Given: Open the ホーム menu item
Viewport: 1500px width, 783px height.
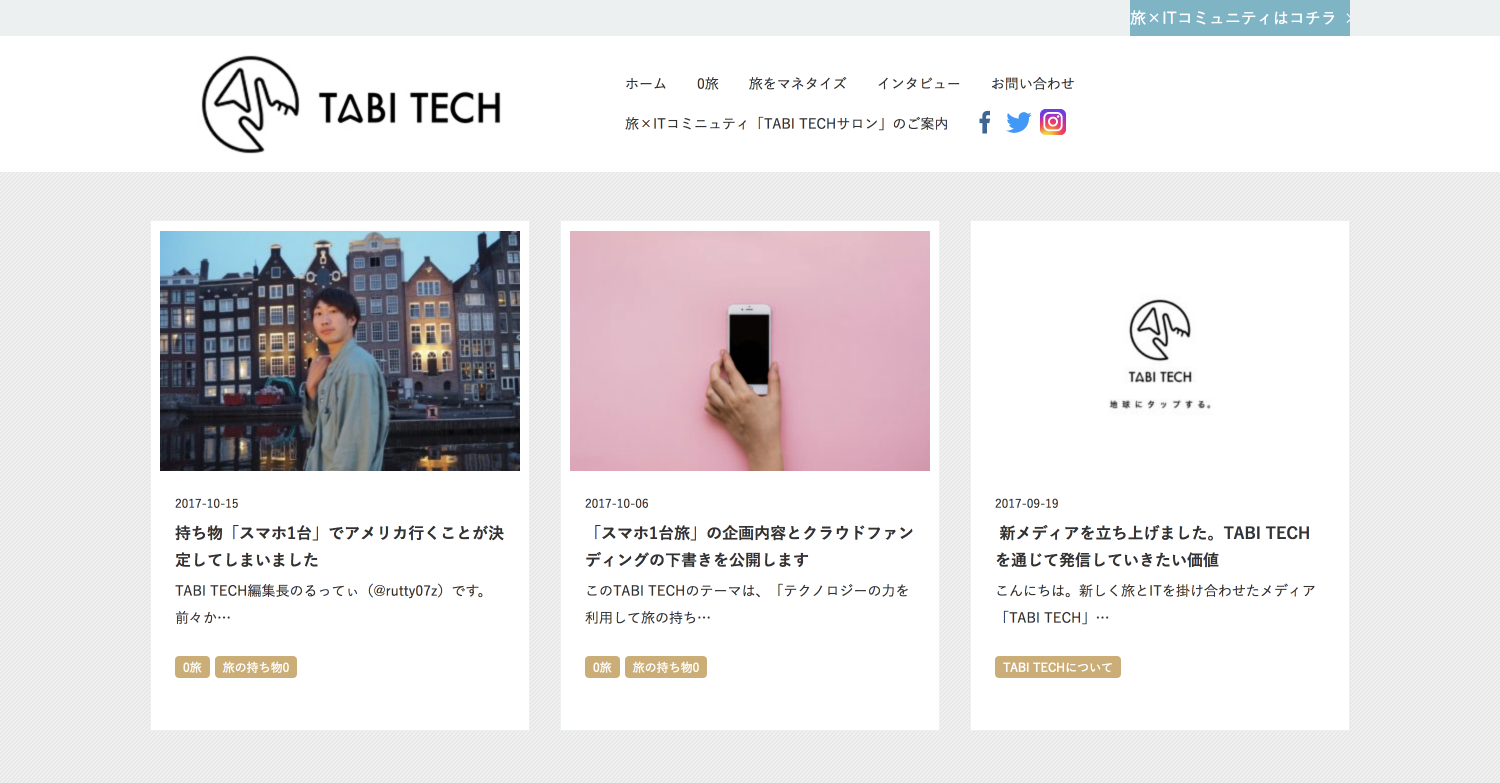Looking at the screenshot, I should coord(646,83).
